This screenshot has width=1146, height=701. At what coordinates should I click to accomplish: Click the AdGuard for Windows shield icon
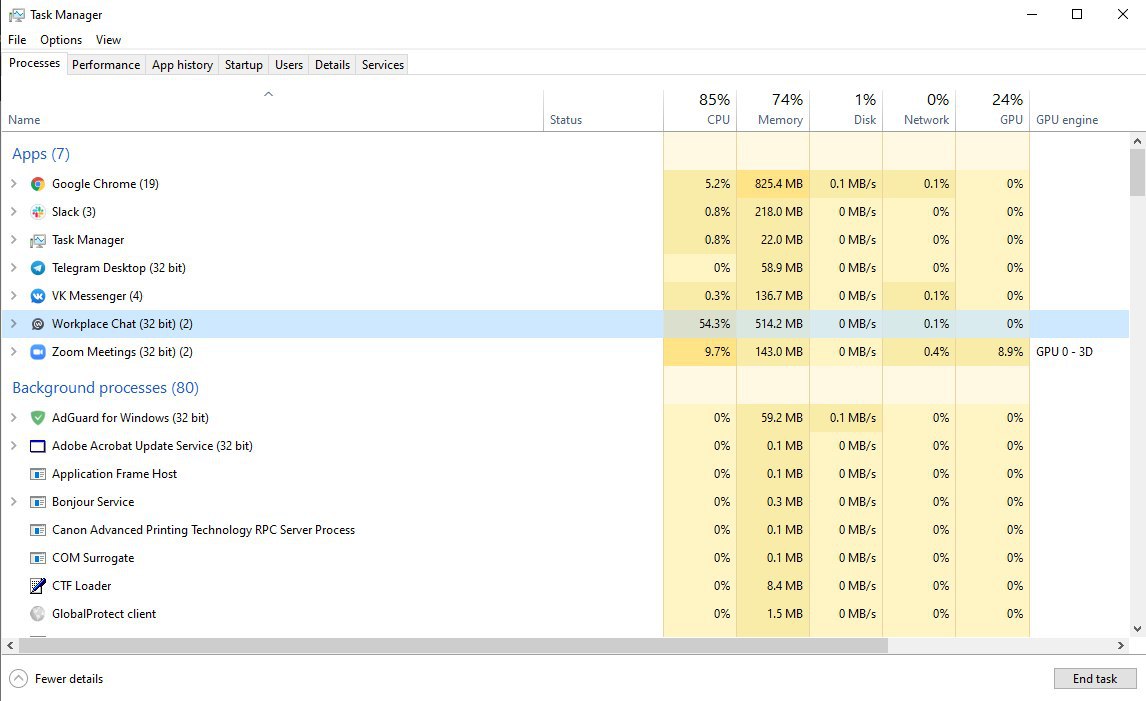tap(38, 418)
